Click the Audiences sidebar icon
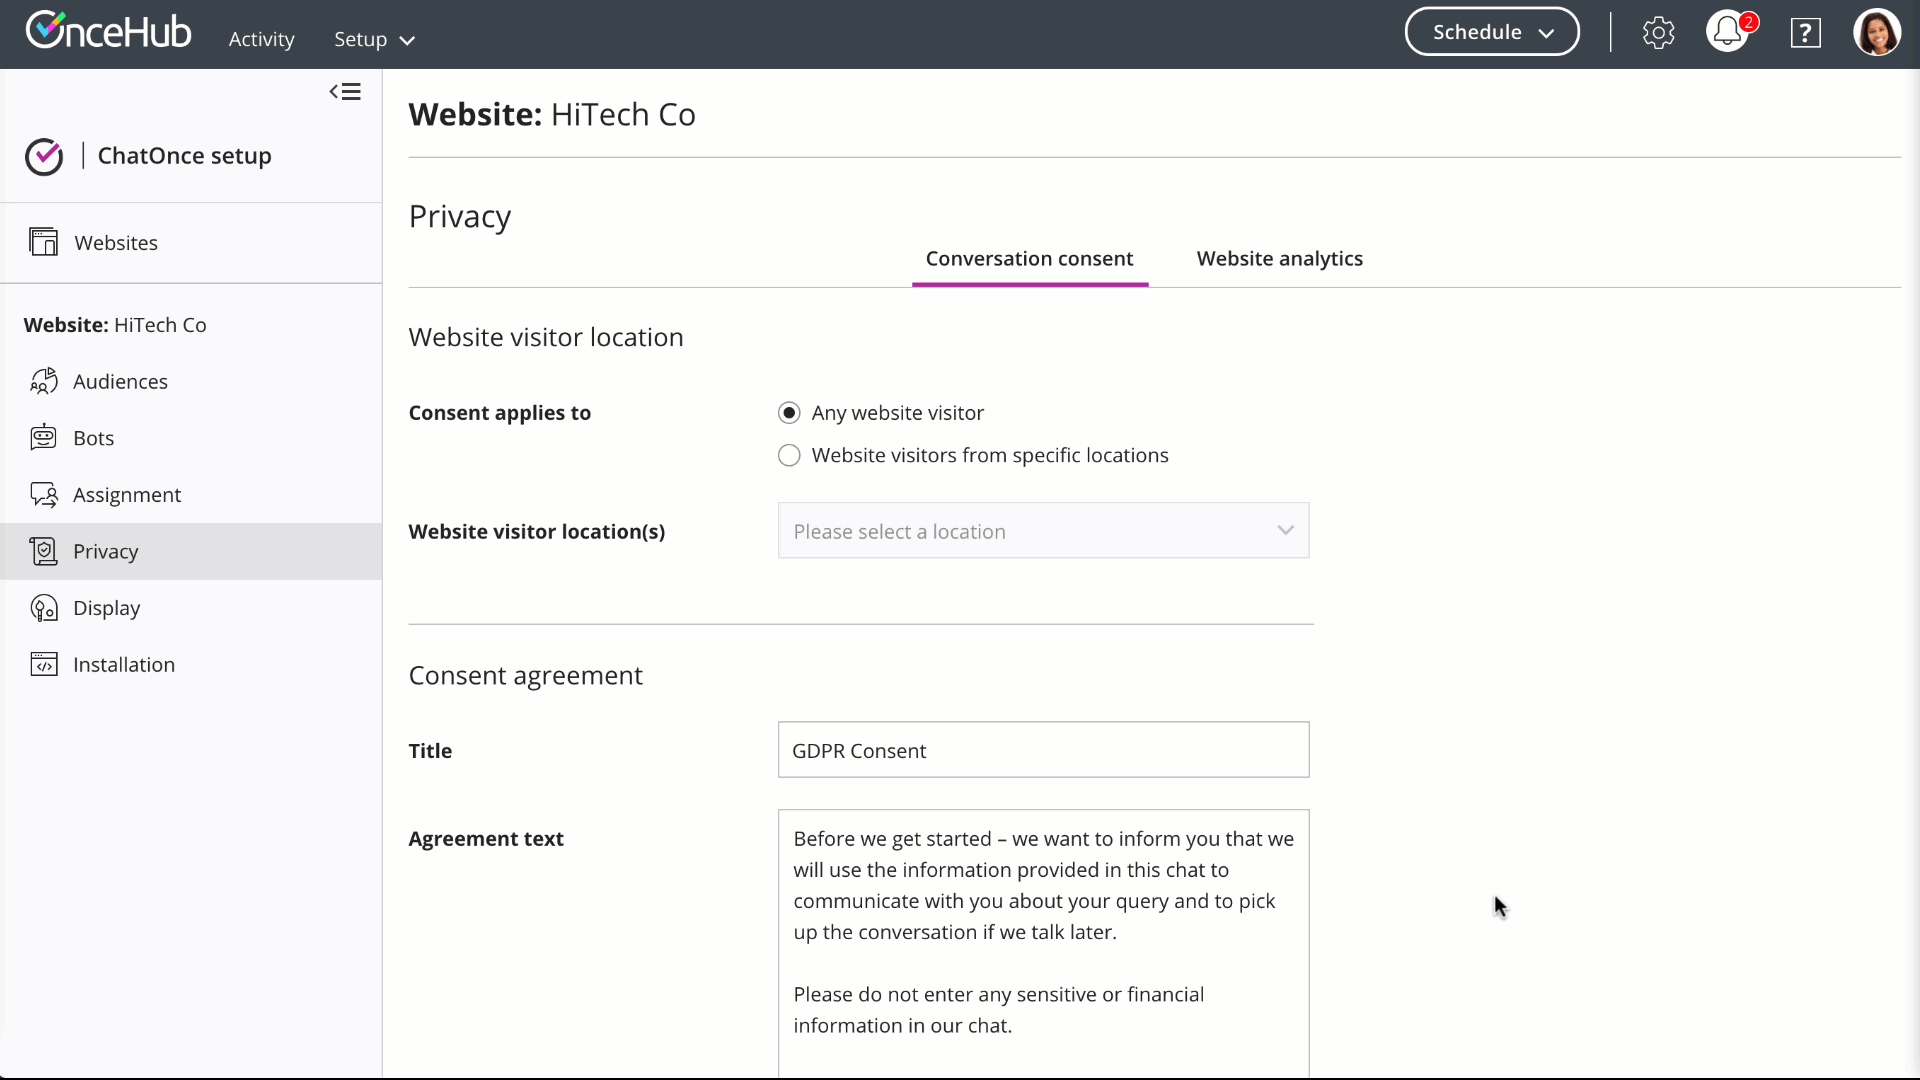Viewport: 1920px width, 1080px height. (44, 382)
